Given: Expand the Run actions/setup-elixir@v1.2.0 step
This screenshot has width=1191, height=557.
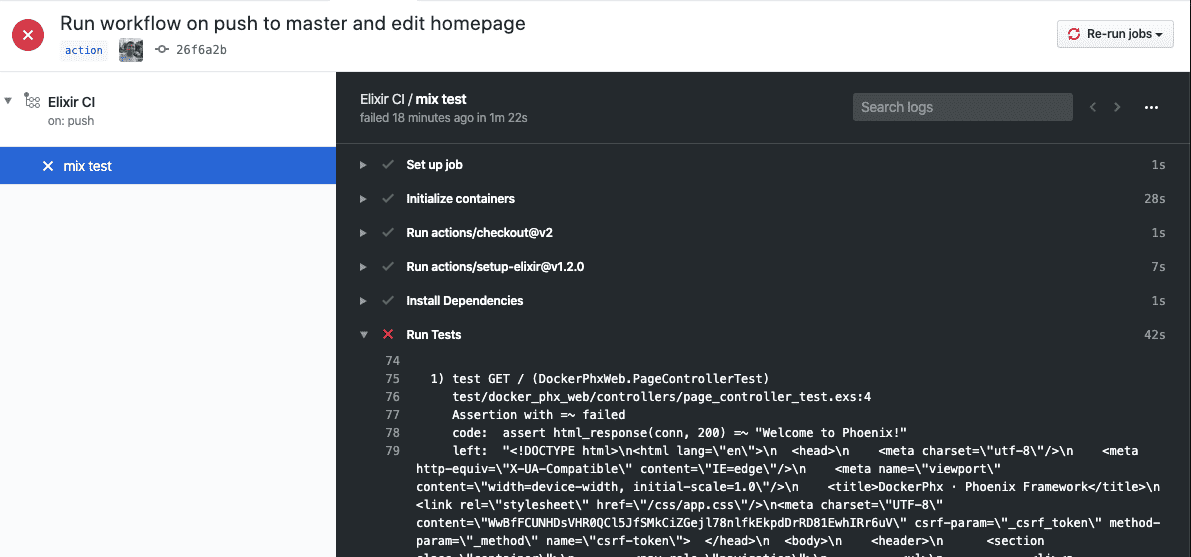Looking at the screenshot, I should tap(364, 267).
